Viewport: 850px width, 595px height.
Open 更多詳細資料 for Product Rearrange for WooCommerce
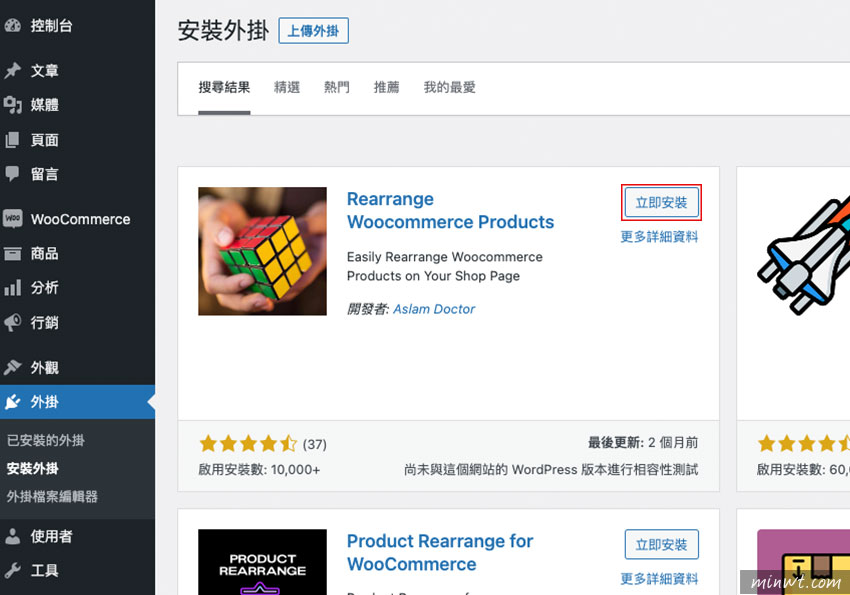tap(659, 579)
